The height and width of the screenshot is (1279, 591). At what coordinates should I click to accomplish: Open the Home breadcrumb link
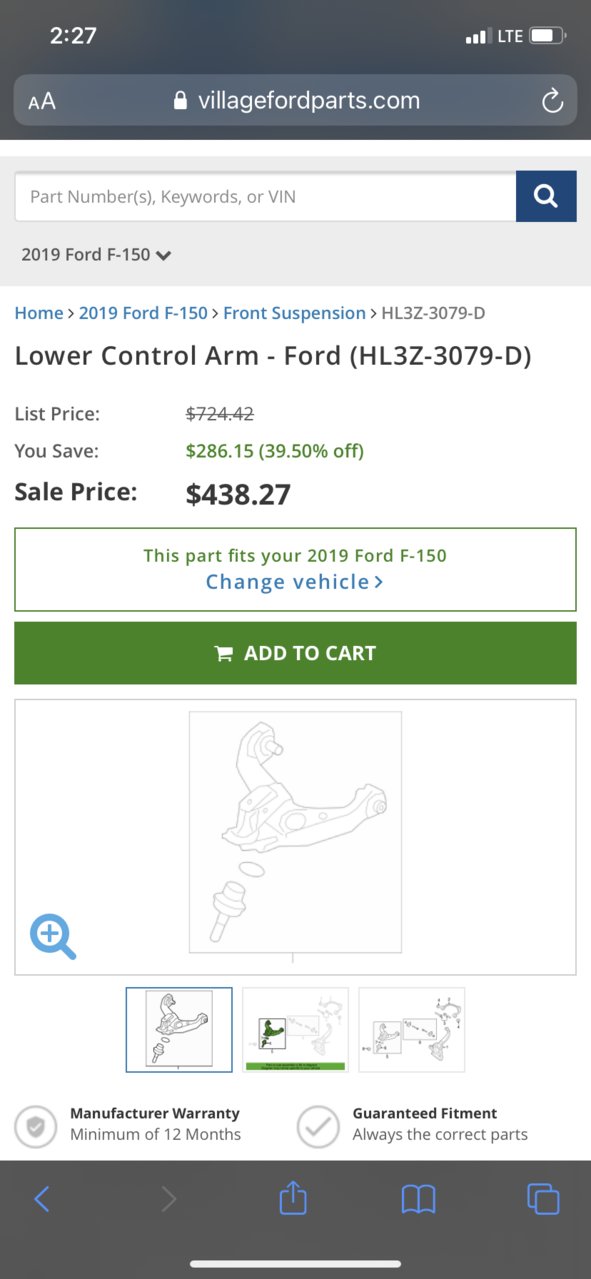(39, 313)
